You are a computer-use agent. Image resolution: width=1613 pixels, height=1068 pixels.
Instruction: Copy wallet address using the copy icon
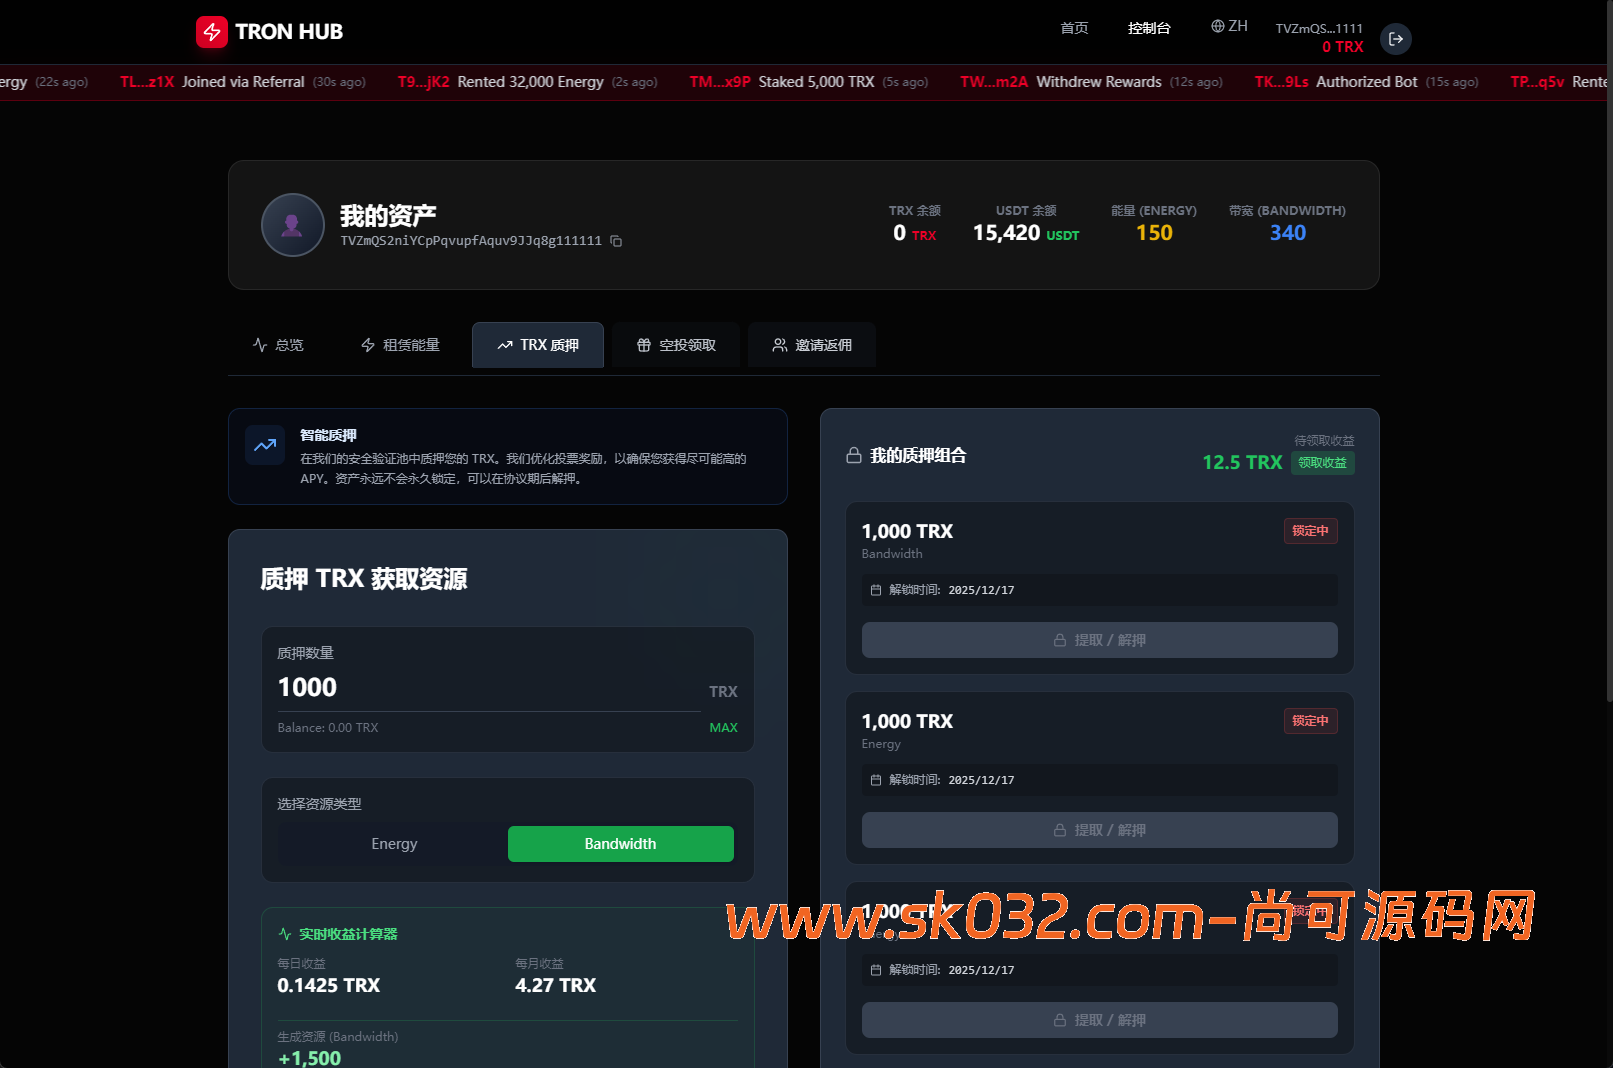615,241
